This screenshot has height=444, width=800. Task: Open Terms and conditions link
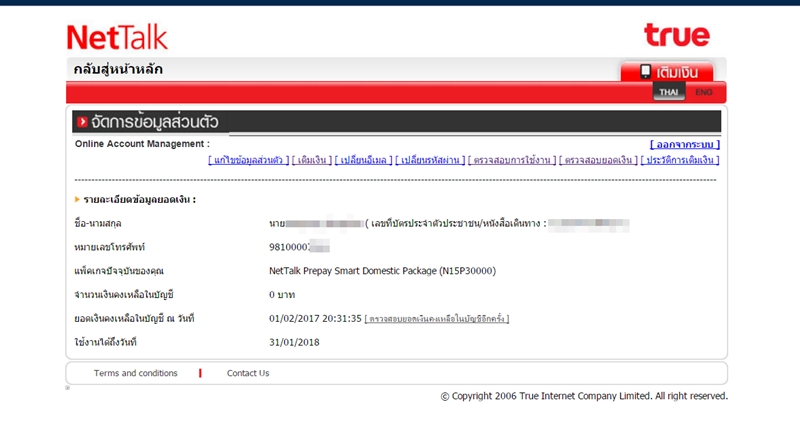point(136,373)
